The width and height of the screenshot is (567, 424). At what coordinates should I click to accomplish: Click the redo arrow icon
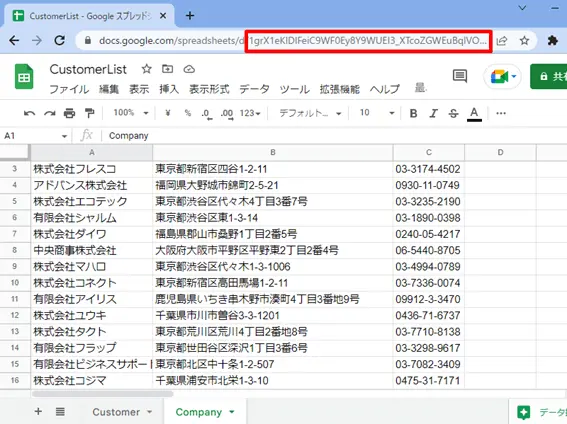click(x=50, y=114)
